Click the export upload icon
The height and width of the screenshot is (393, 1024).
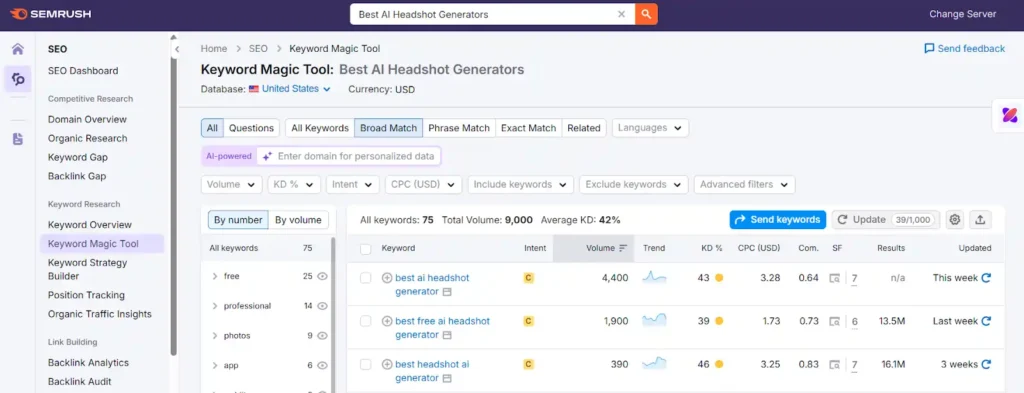pos(980,220)
